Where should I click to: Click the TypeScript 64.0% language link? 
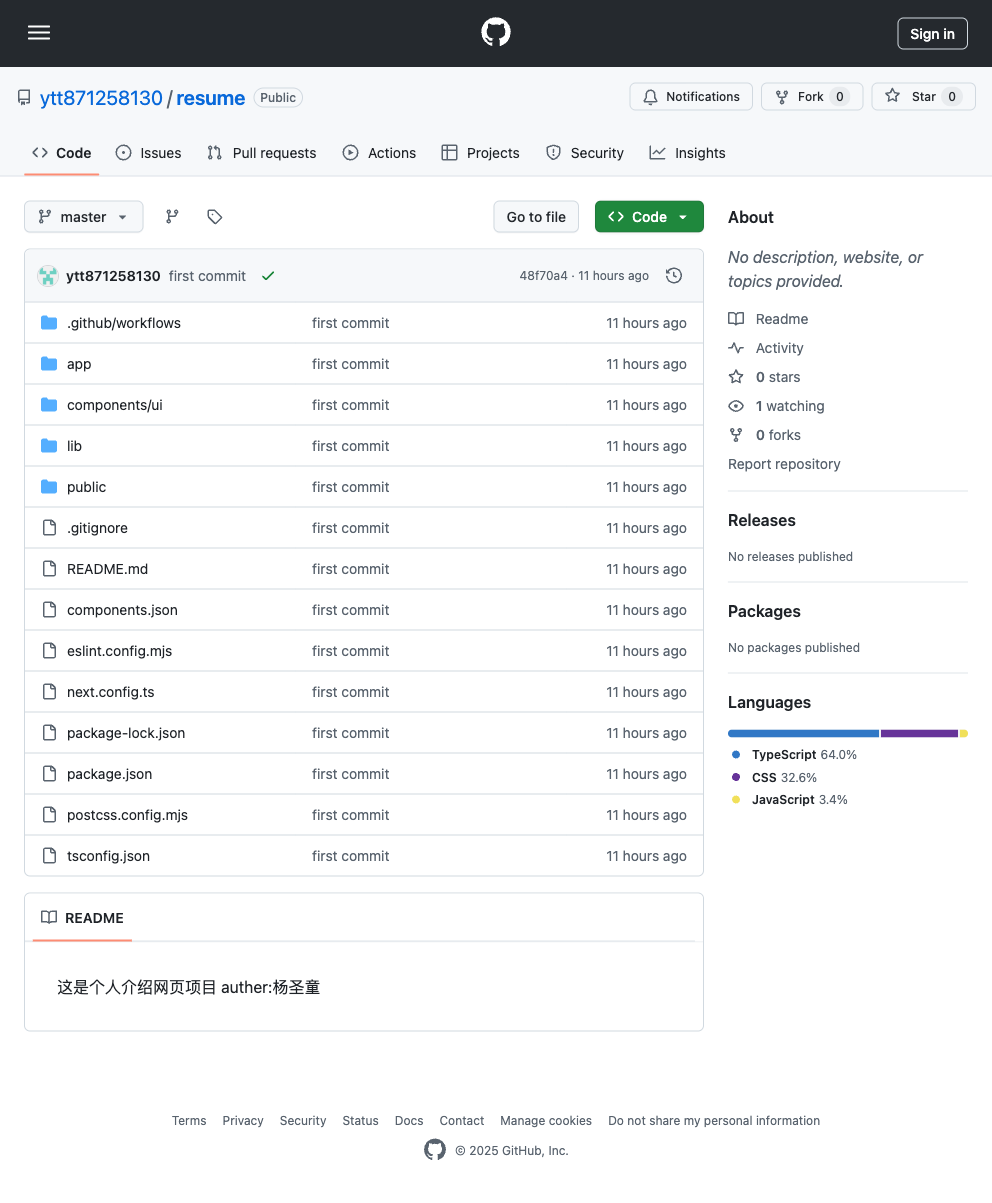[x=794, y=755]
